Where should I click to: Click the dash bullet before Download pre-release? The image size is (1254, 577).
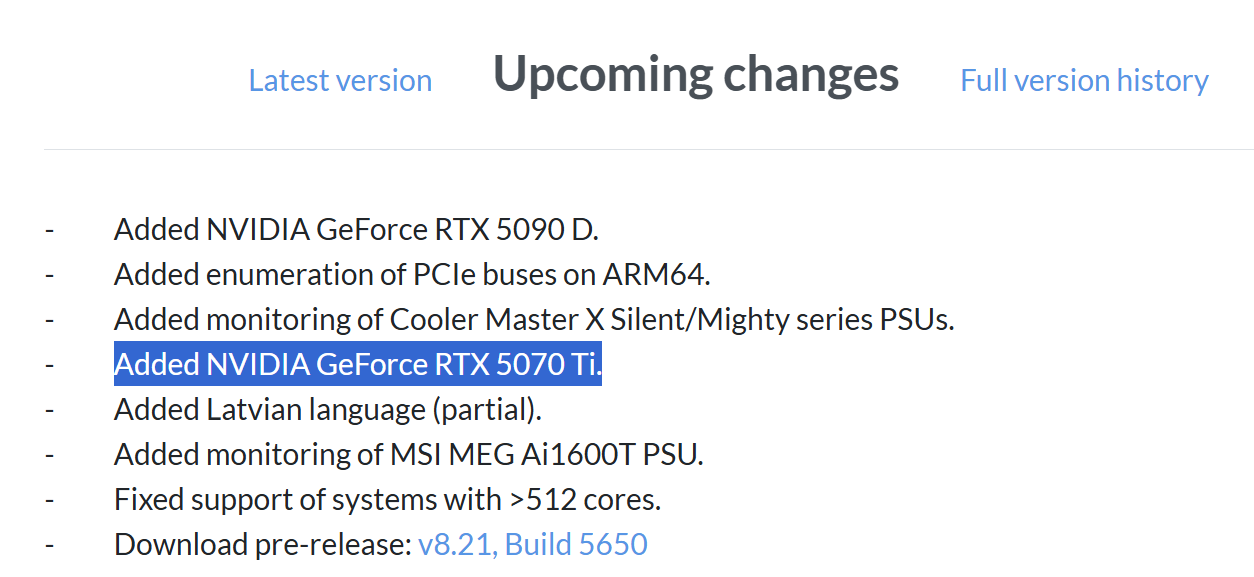(x=49, y=546)
